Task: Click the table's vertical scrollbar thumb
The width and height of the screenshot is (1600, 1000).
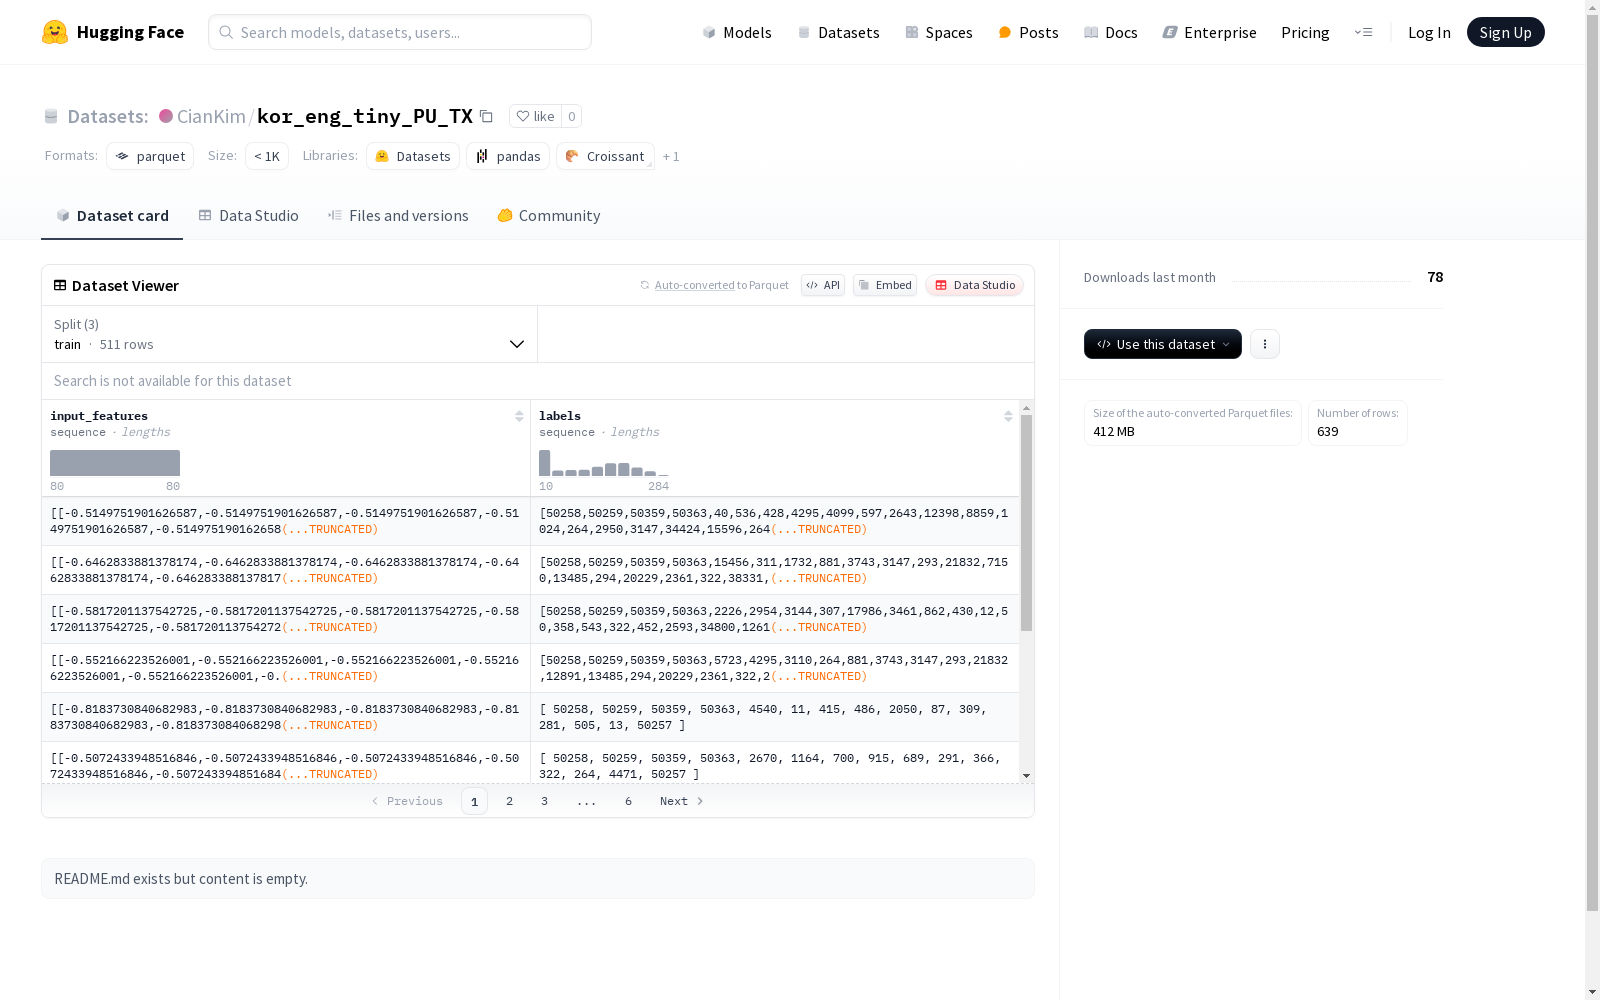Action: tap(1026, 523)
